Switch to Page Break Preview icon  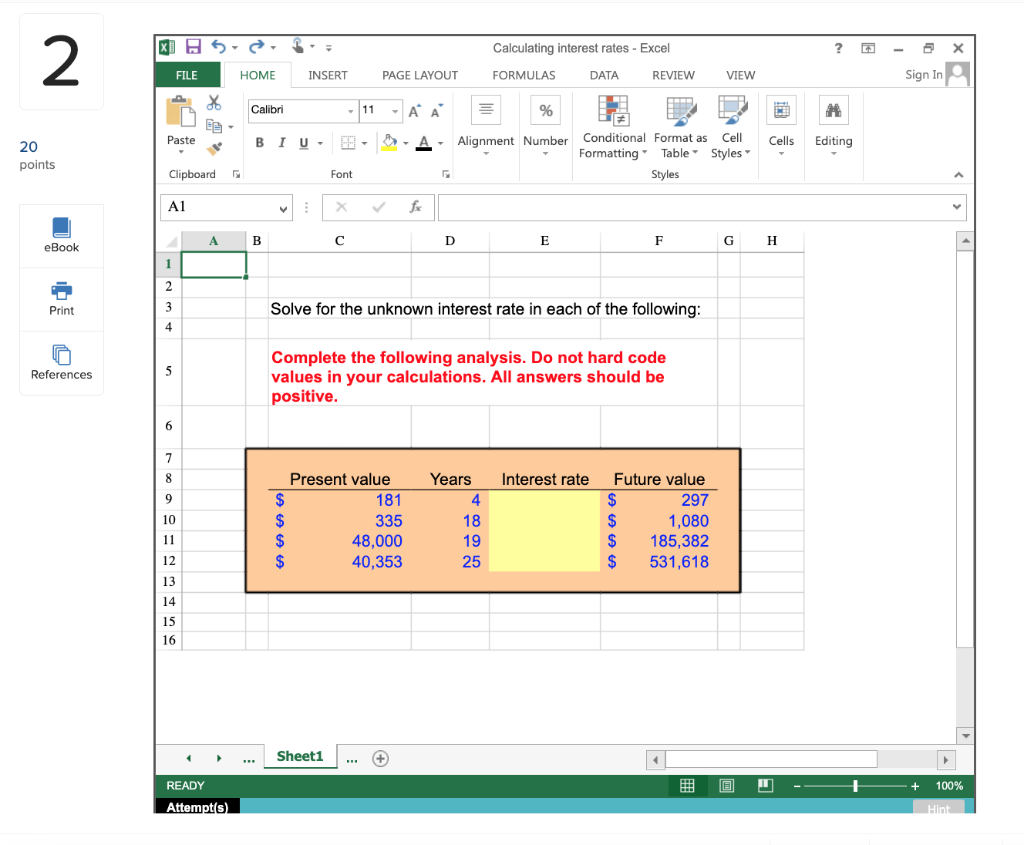coord(765,786)
